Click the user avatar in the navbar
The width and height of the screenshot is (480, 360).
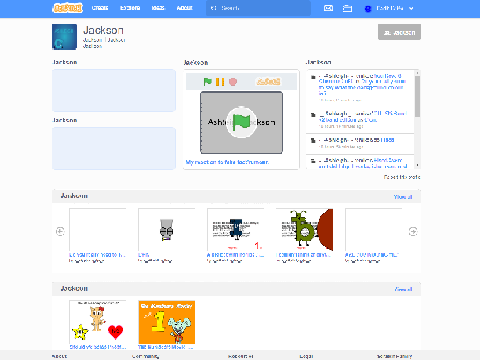pyautogui.click(x=368, y=9)
